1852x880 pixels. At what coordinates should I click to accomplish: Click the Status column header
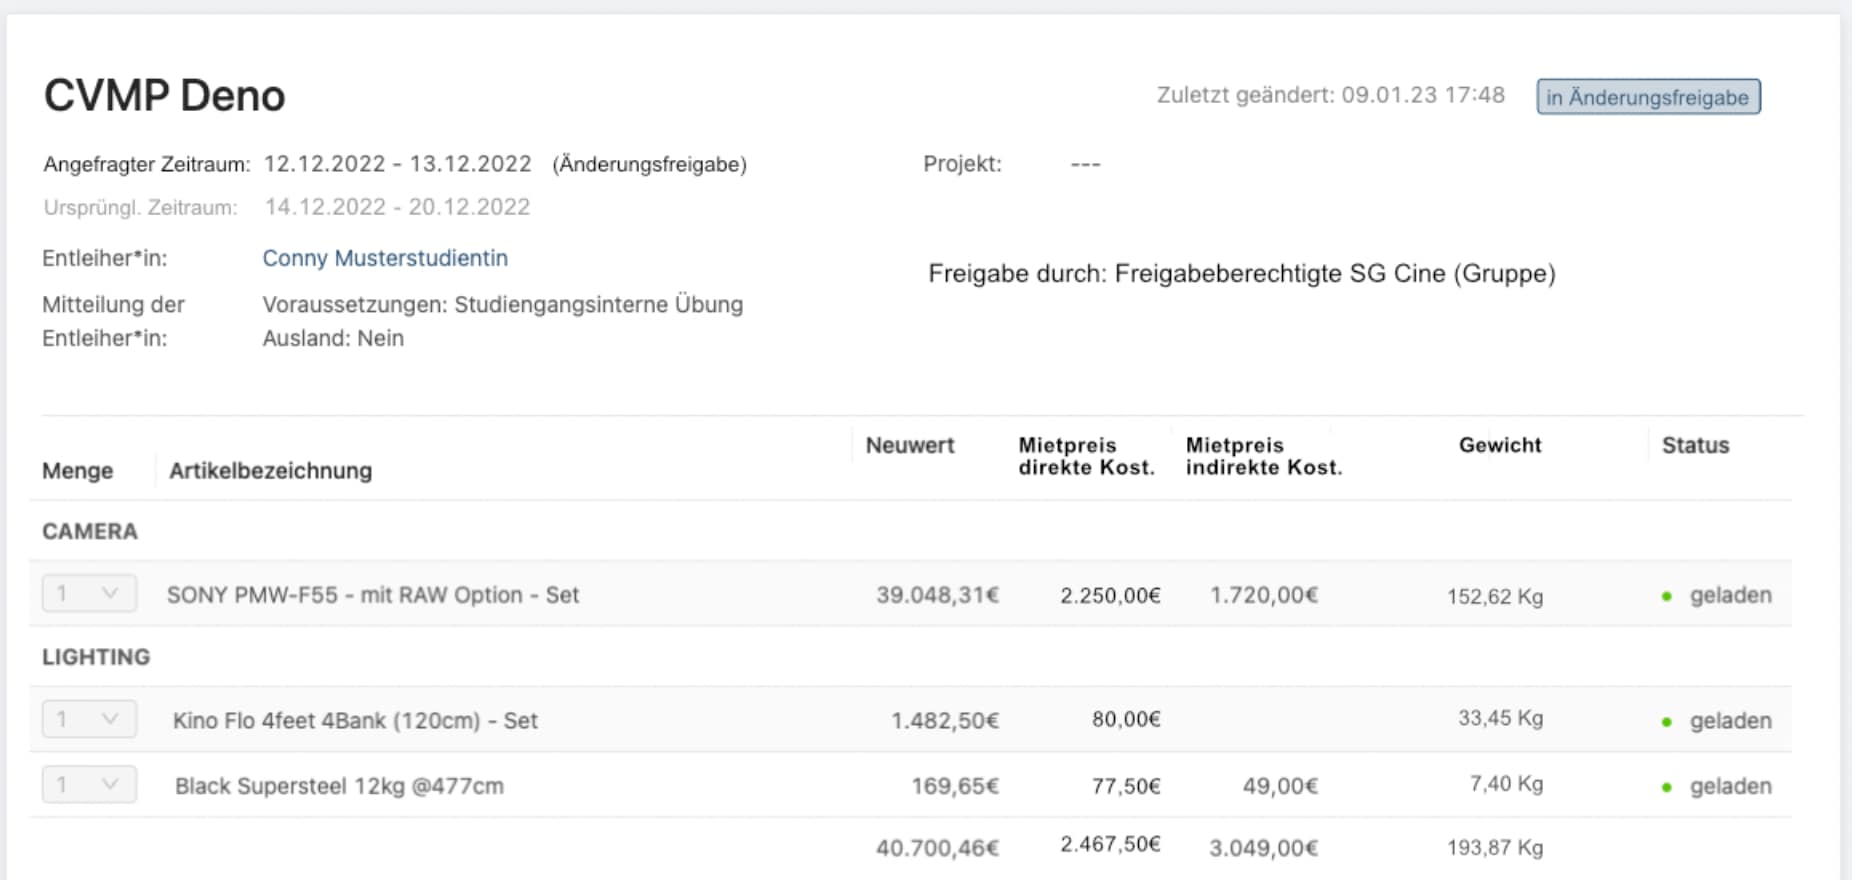pyautogui.click(x=1695, y=445)
